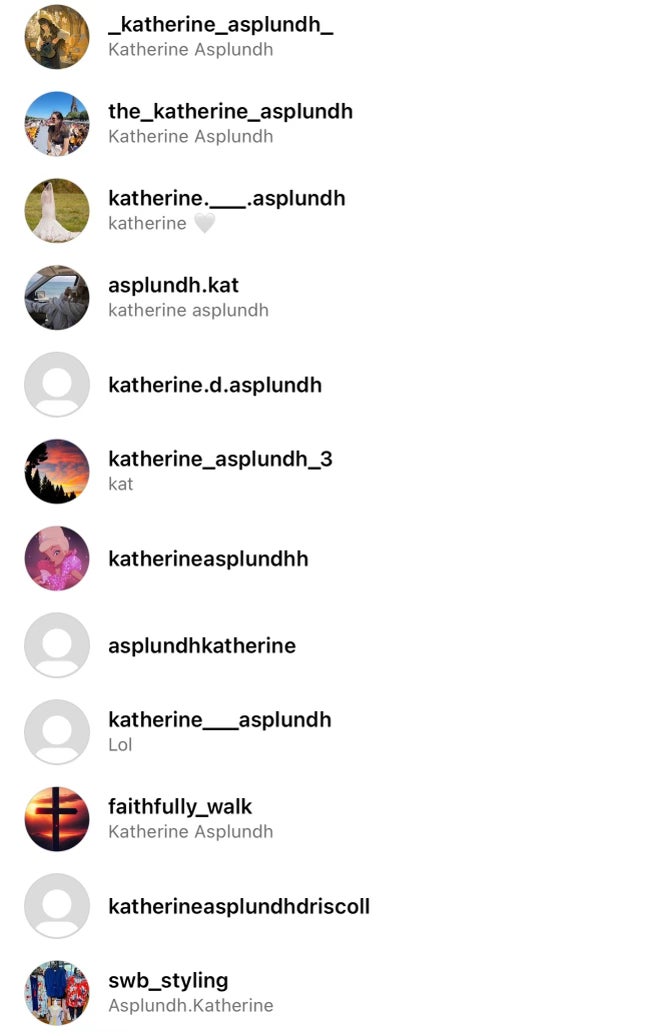Screen dimensions: 645x1036
Task: Open the asplundh.kat car avatar
Action: pos(57,297)
